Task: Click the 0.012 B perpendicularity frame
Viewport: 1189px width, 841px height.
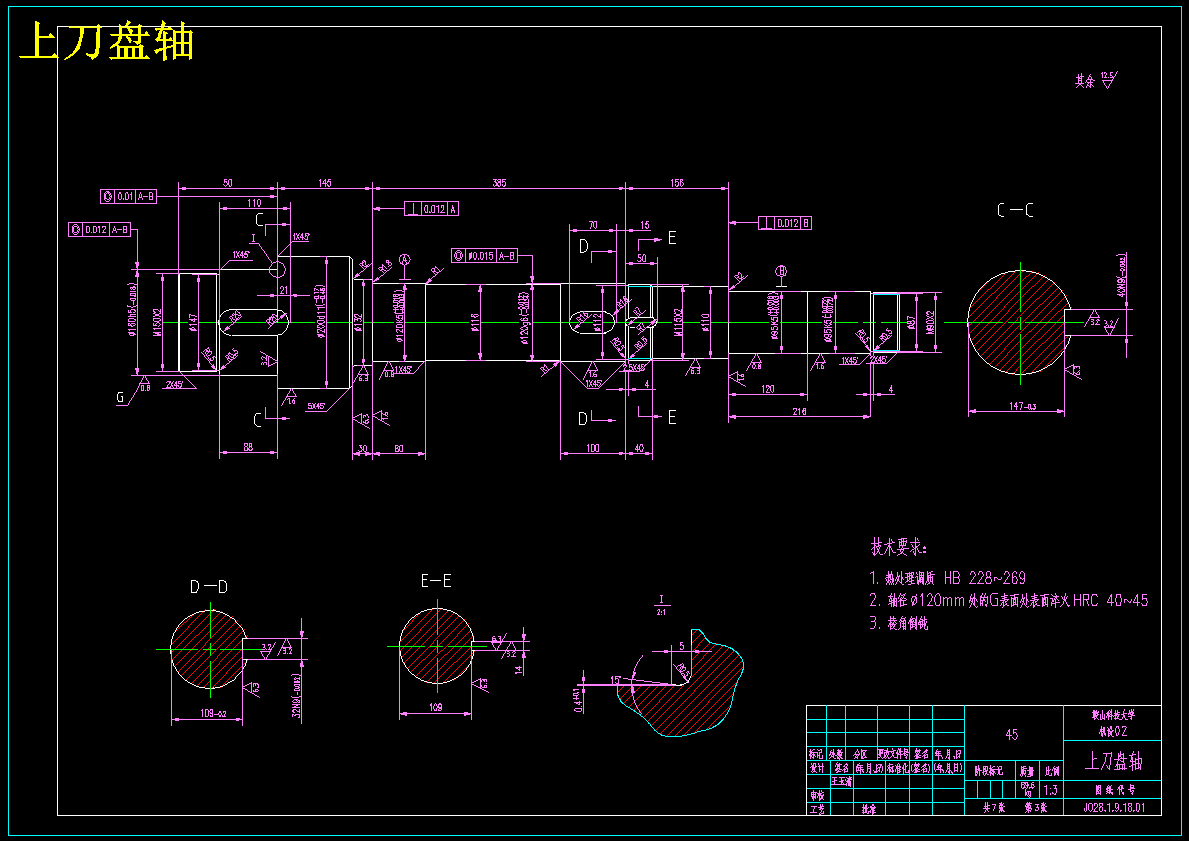Action: point(785,223)
